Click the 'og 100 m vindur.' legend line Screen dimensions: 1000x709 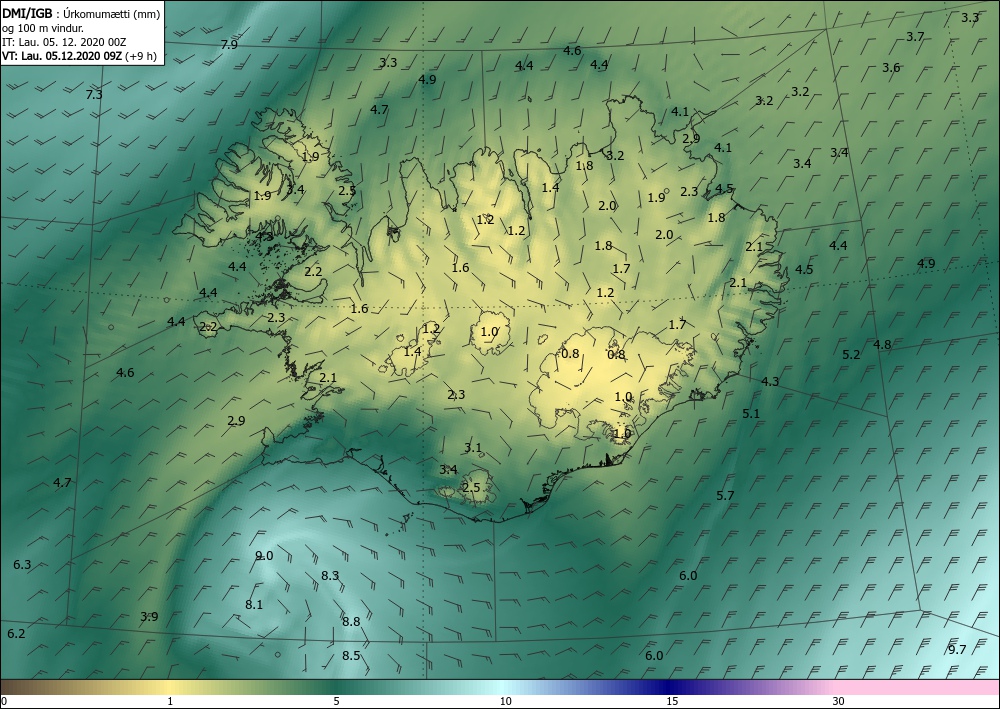click(43, 28)
